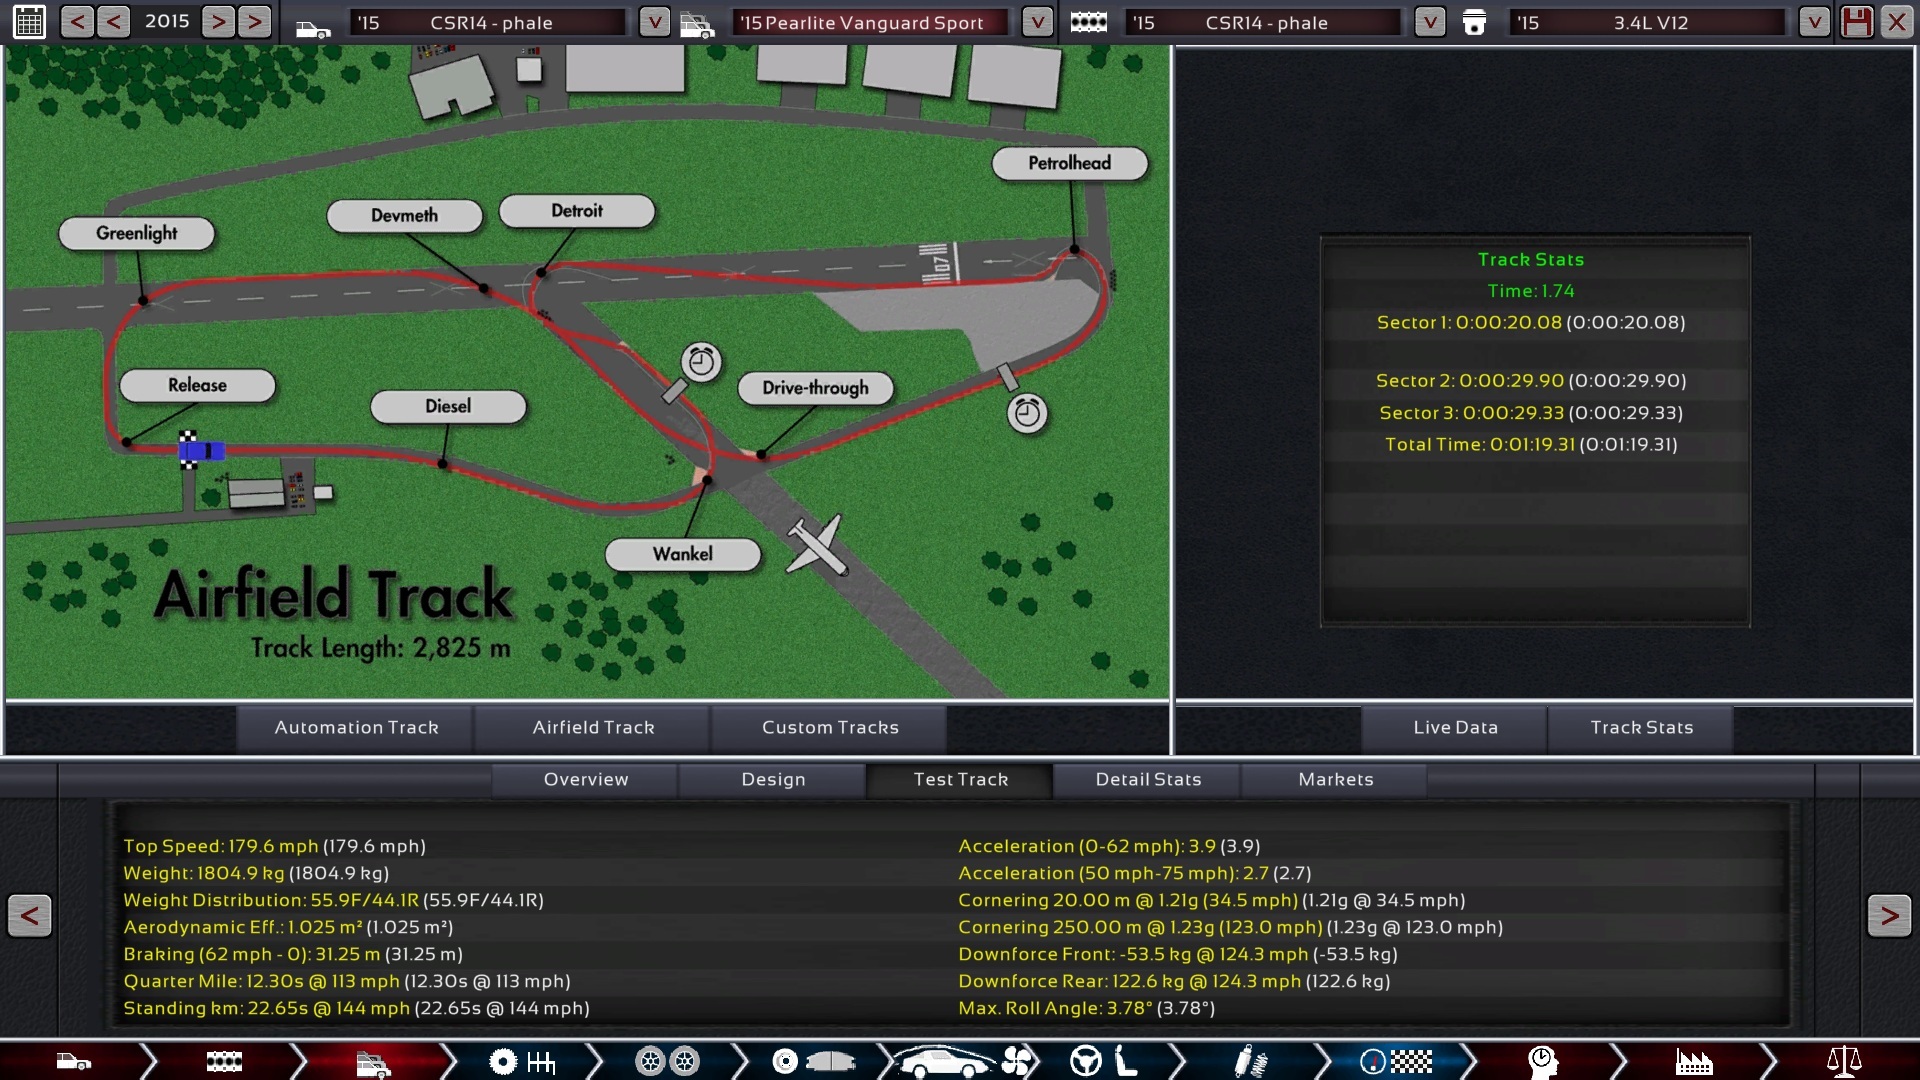
Task: Select the factory step icon
Action: click(x=1693, y=1061)
